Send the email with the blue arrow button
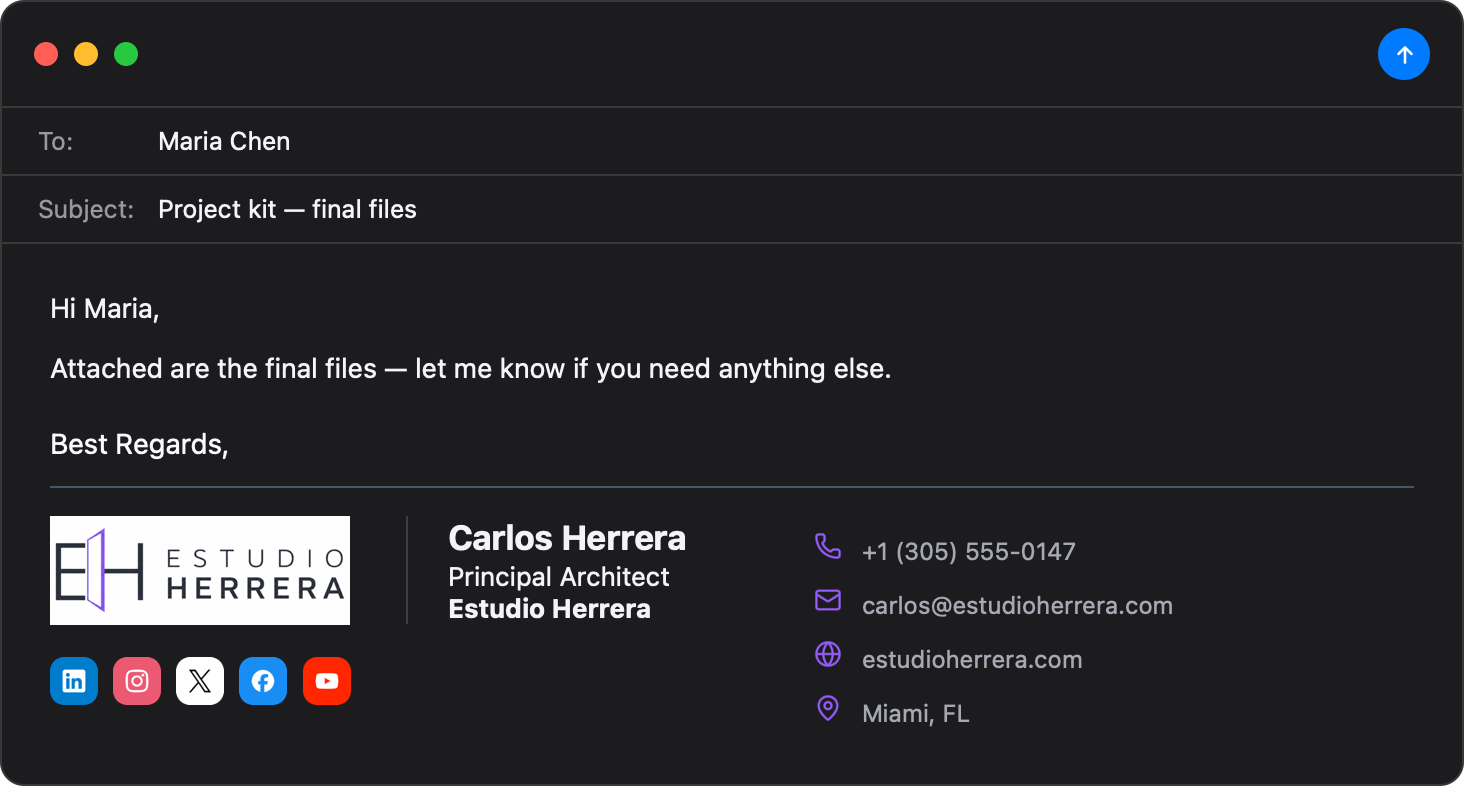The width and height of the screenshot is (1464, 786). pyautogui.click(x=1404, y=54)
